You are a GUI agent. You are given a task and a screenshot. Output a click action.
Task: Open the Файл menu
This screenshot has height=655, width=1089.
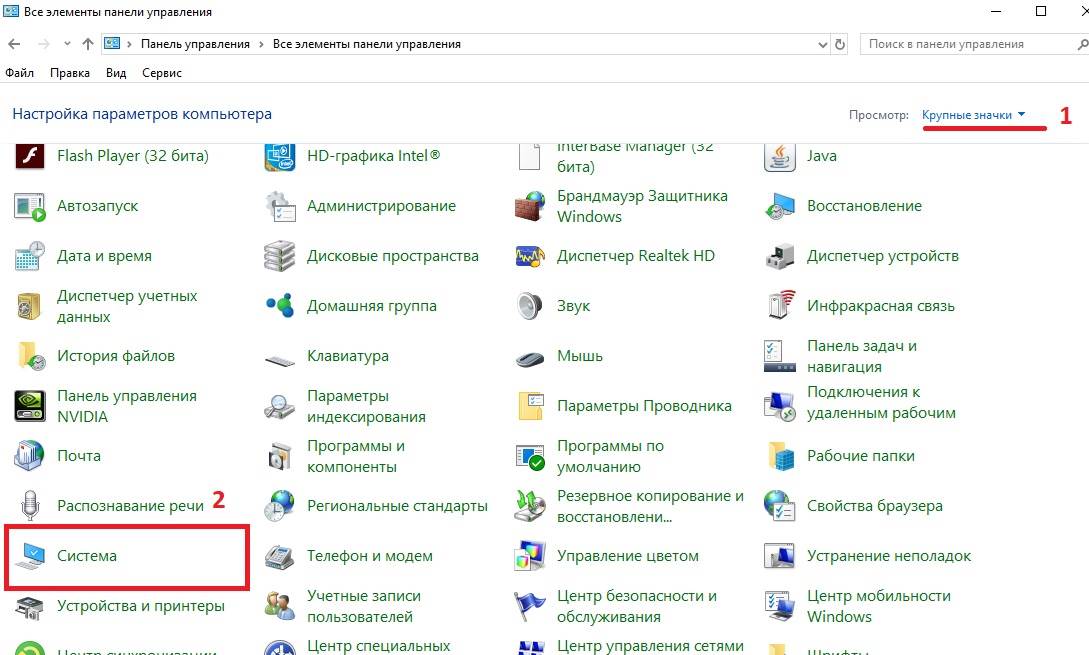(19, 73)
